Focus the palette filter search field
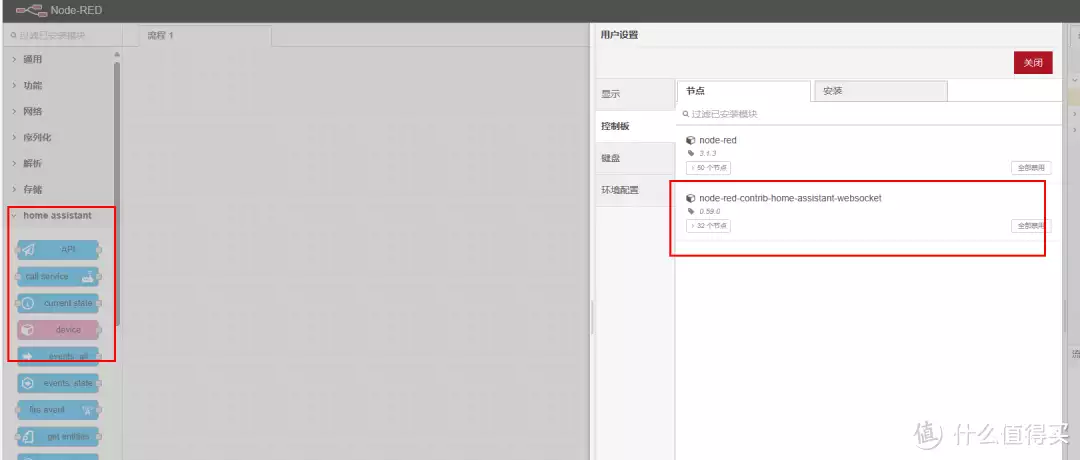1080x460 pixels. (62, 35)
